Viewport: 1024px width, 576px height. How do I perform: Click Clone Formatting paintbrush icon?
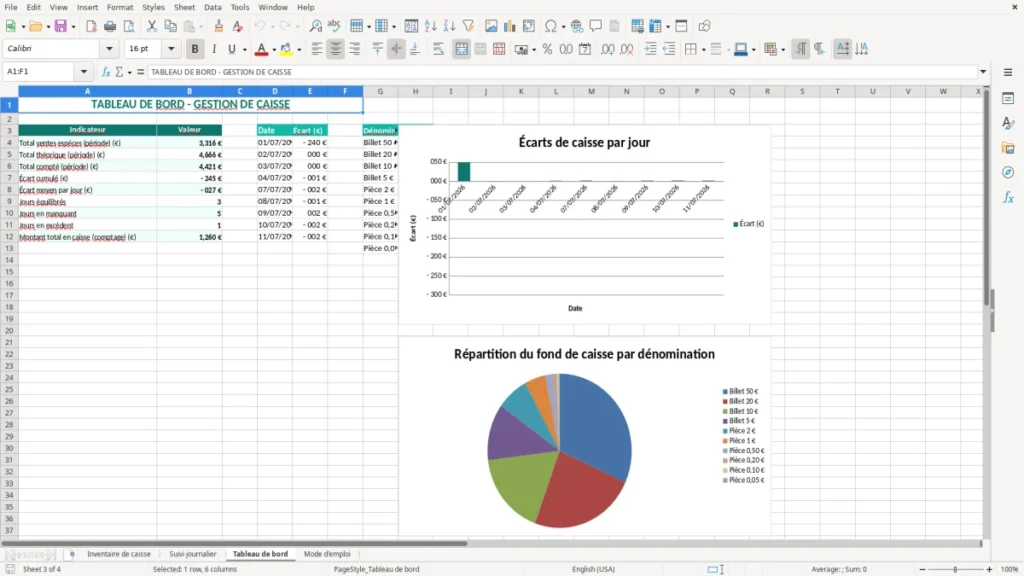click(219, 26)
